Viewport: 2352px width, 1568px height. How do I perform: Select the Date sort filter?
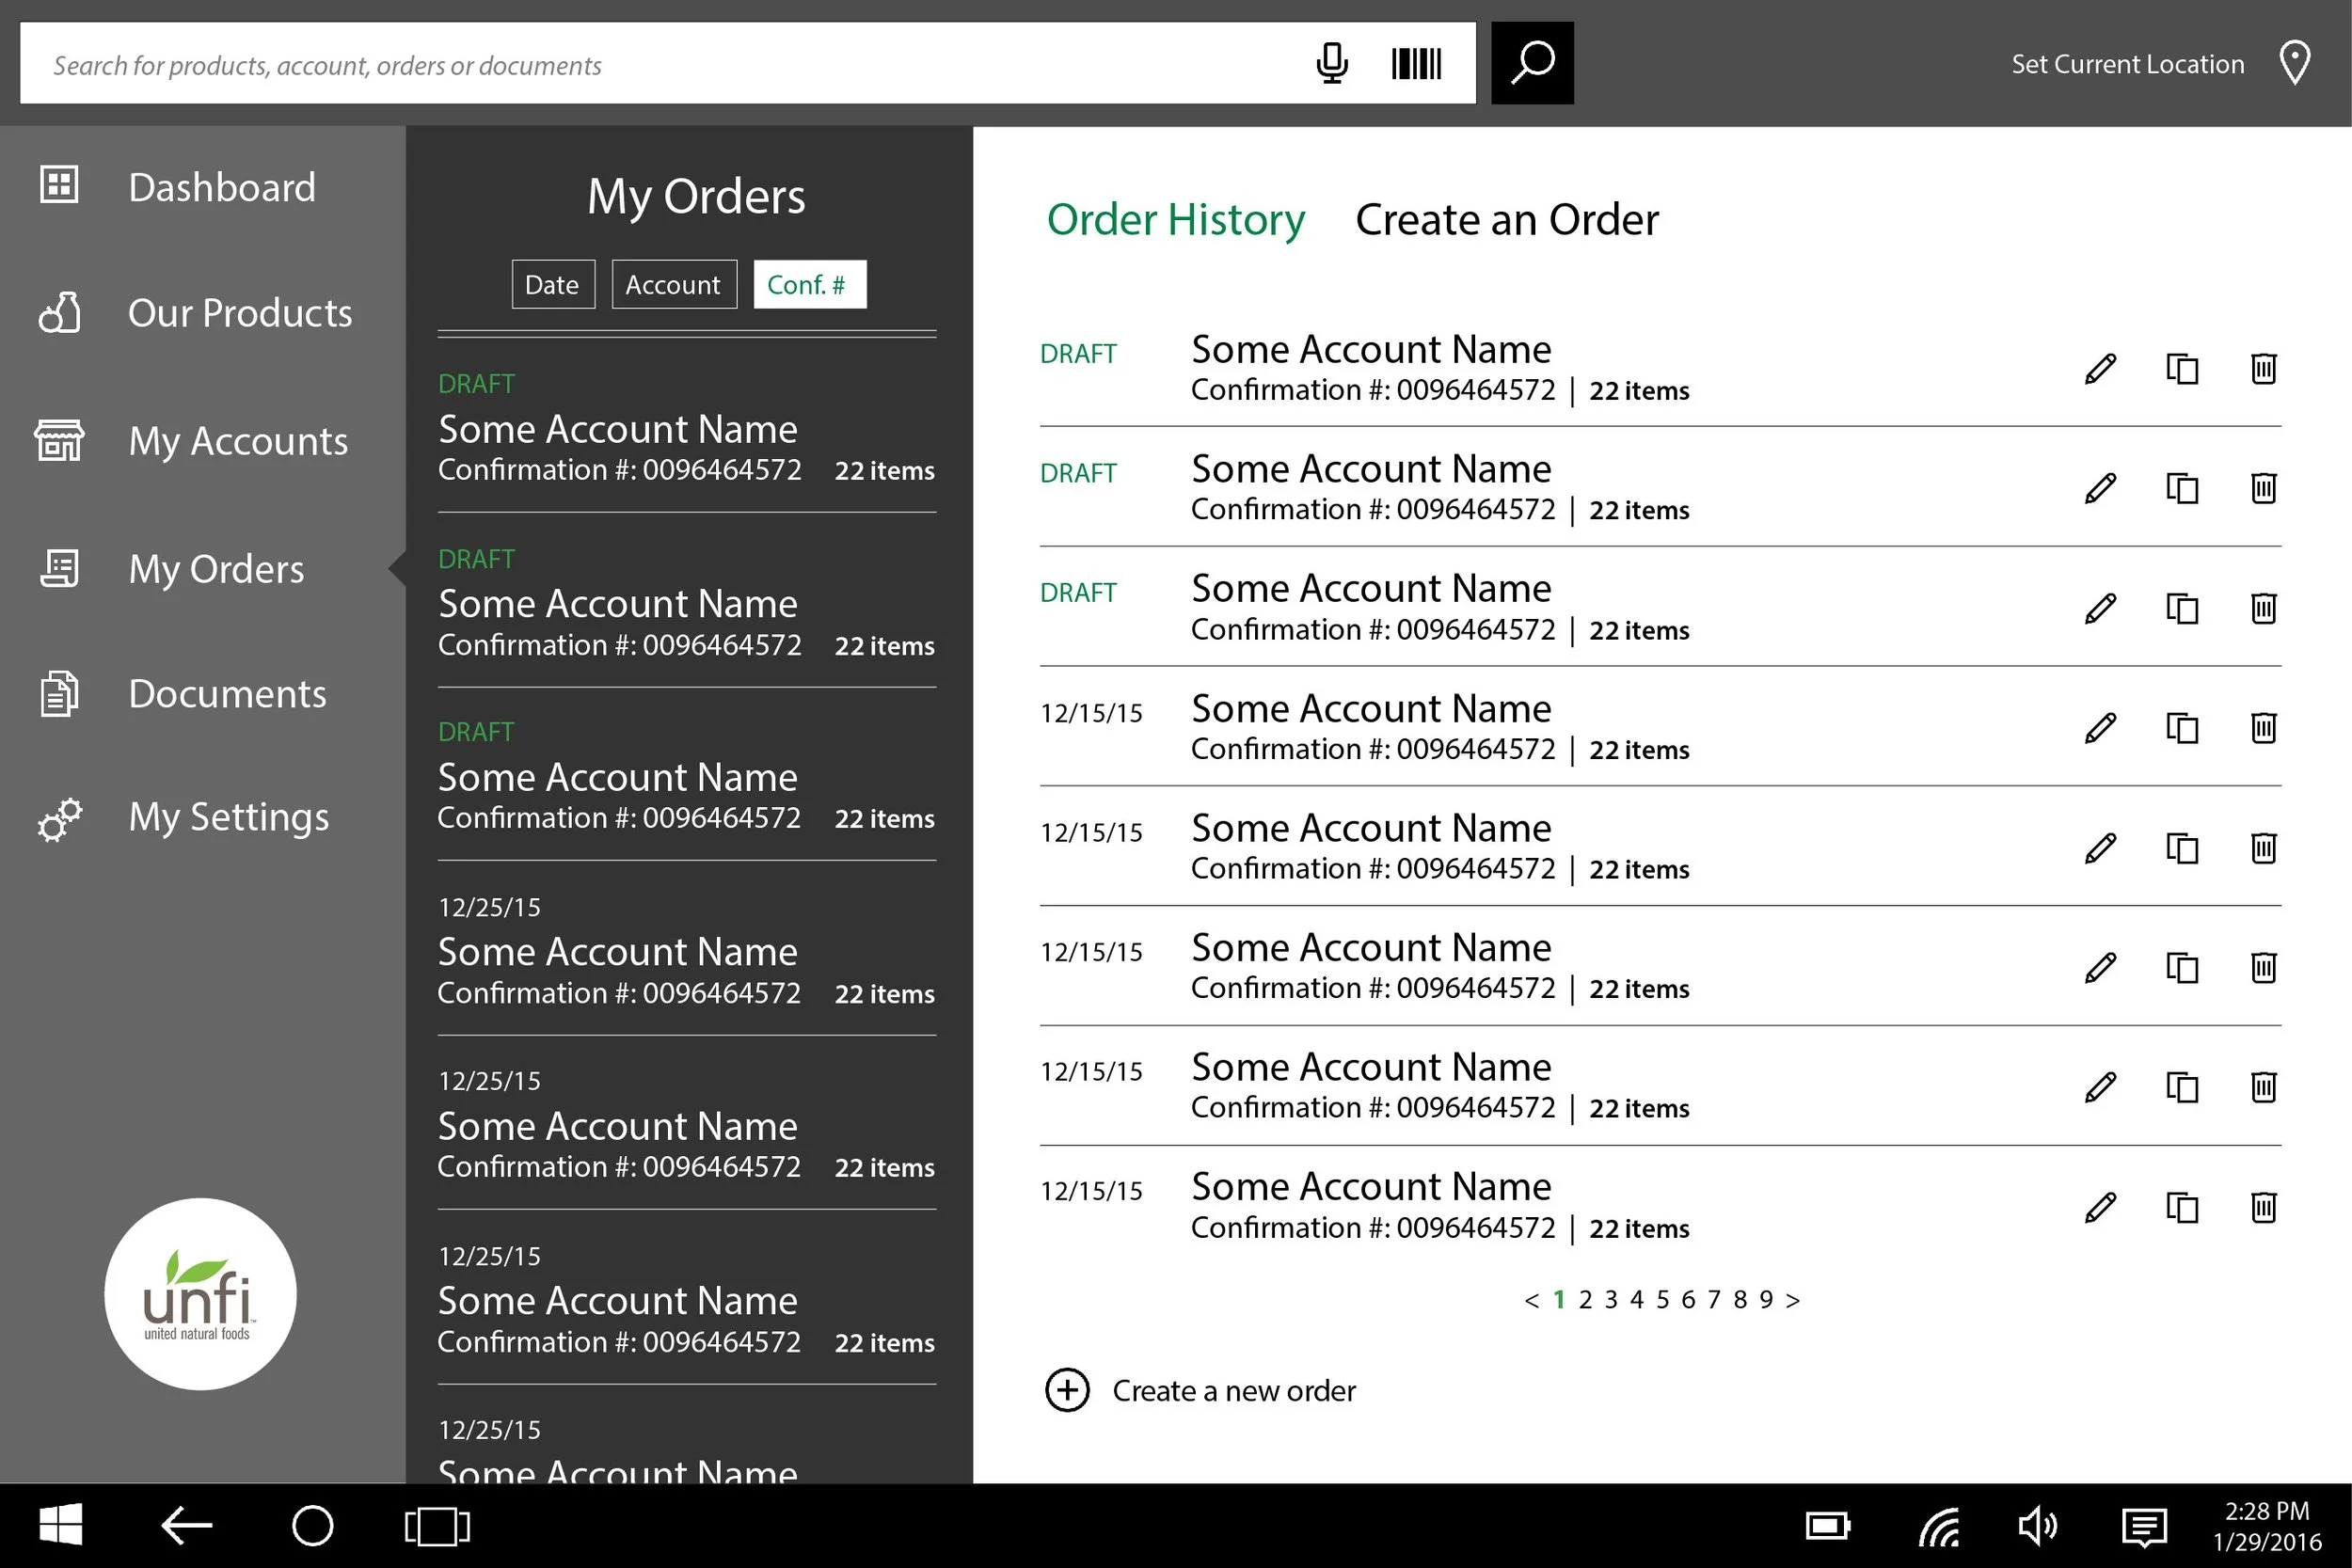point(552,284)
